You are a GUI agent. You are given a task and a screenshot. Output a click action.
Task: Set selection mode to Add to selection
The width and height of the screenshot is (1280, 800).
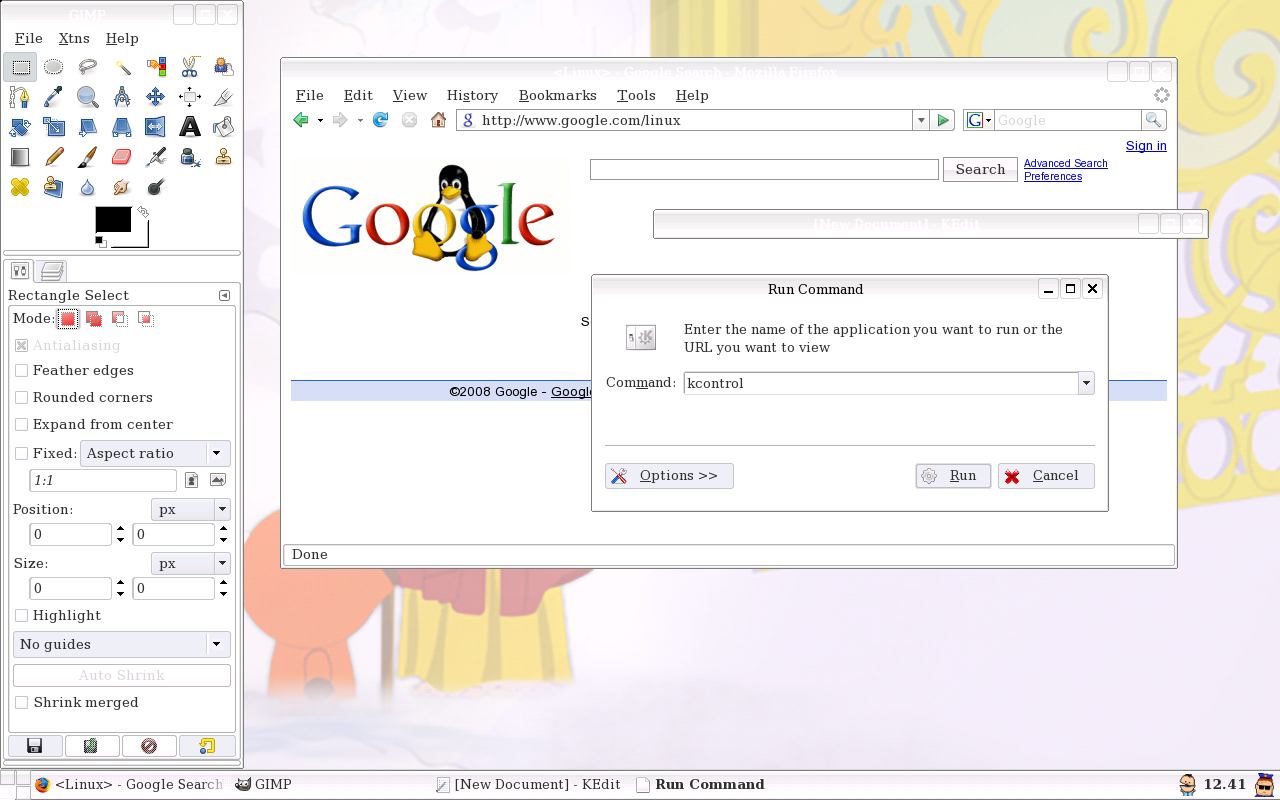click(x=94, y=319)
